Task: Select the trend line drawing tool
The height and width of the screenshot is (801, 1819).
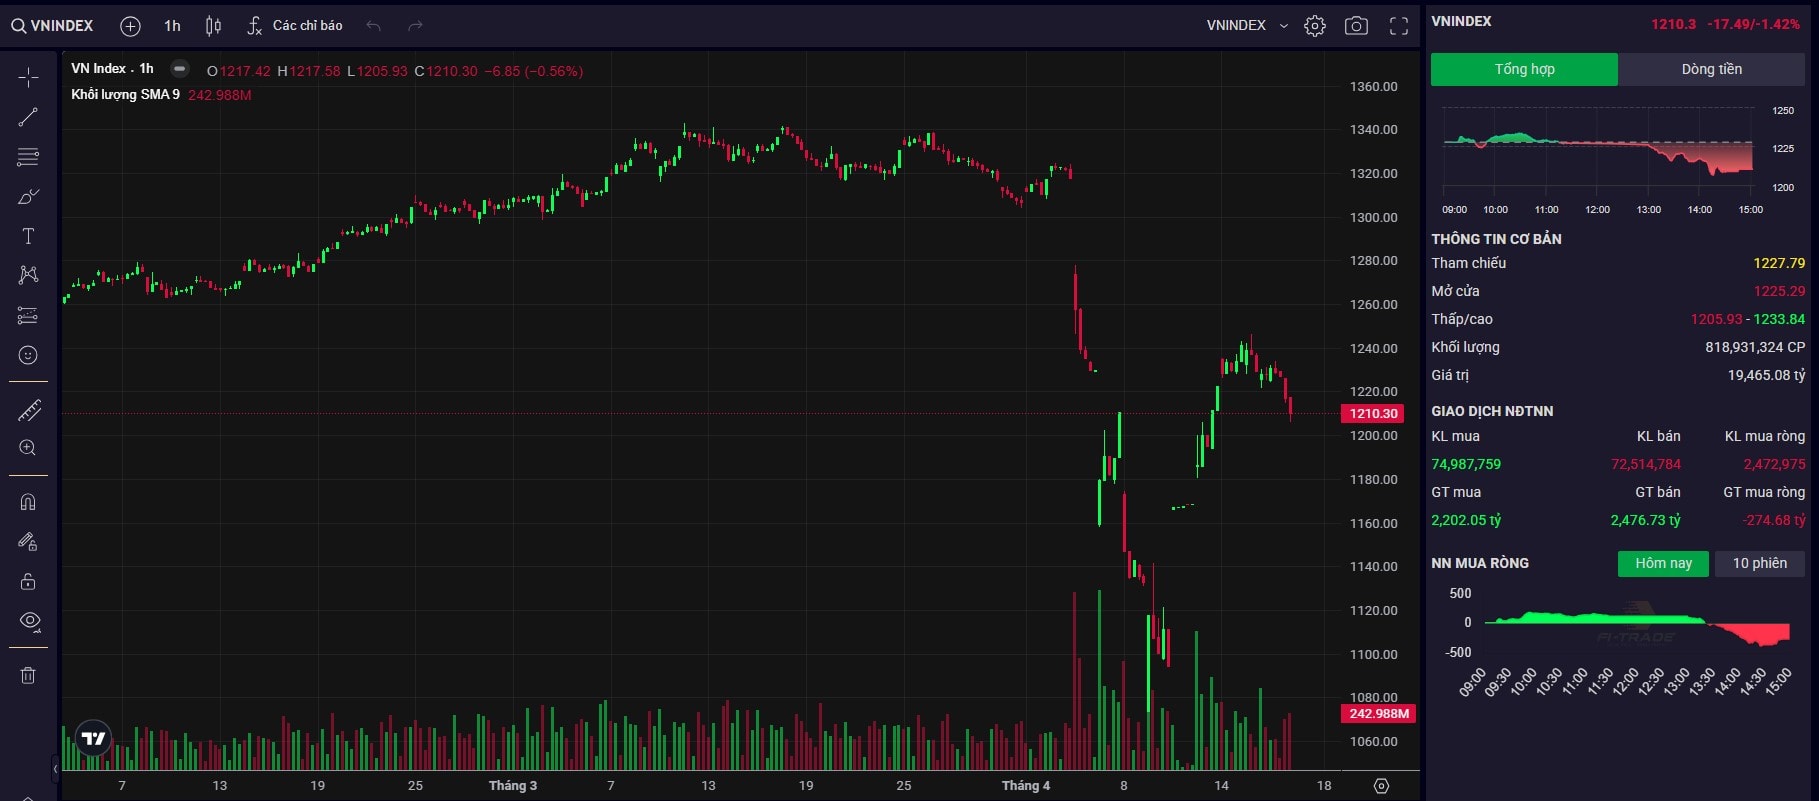Action: [28, 117]
